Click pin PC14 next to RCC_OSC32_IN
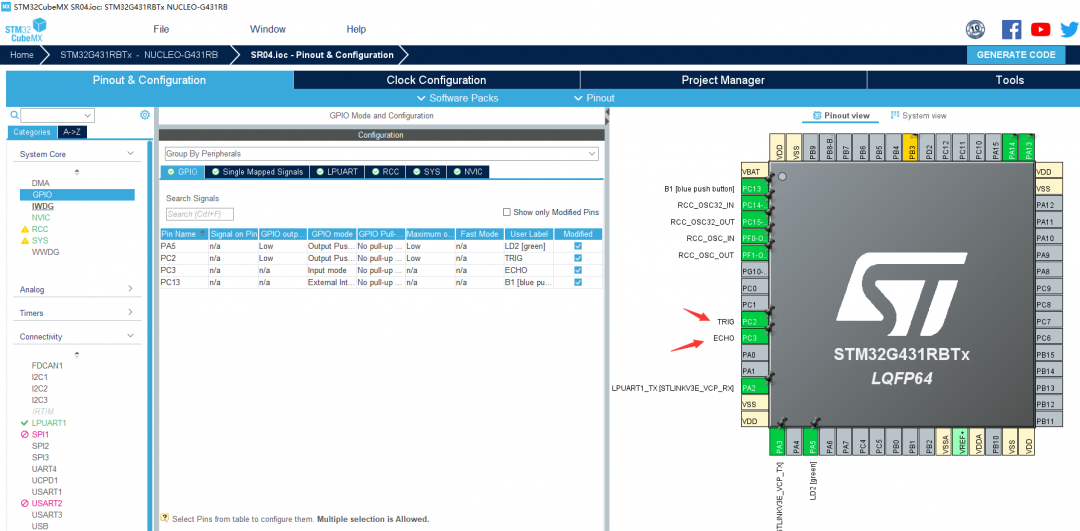Viewport: 1080px width, 531px height. click(755, 205)
